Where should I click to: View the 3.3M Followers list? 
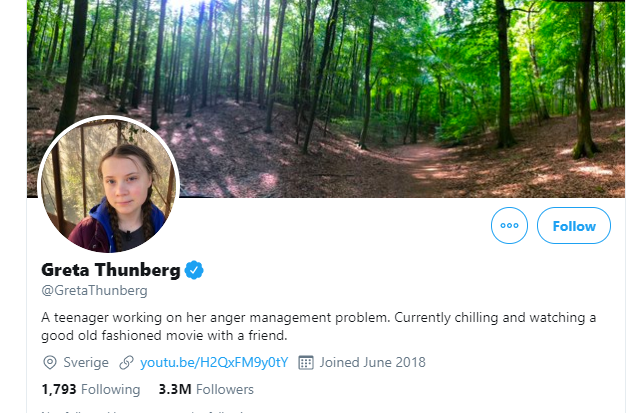[206, 389]
